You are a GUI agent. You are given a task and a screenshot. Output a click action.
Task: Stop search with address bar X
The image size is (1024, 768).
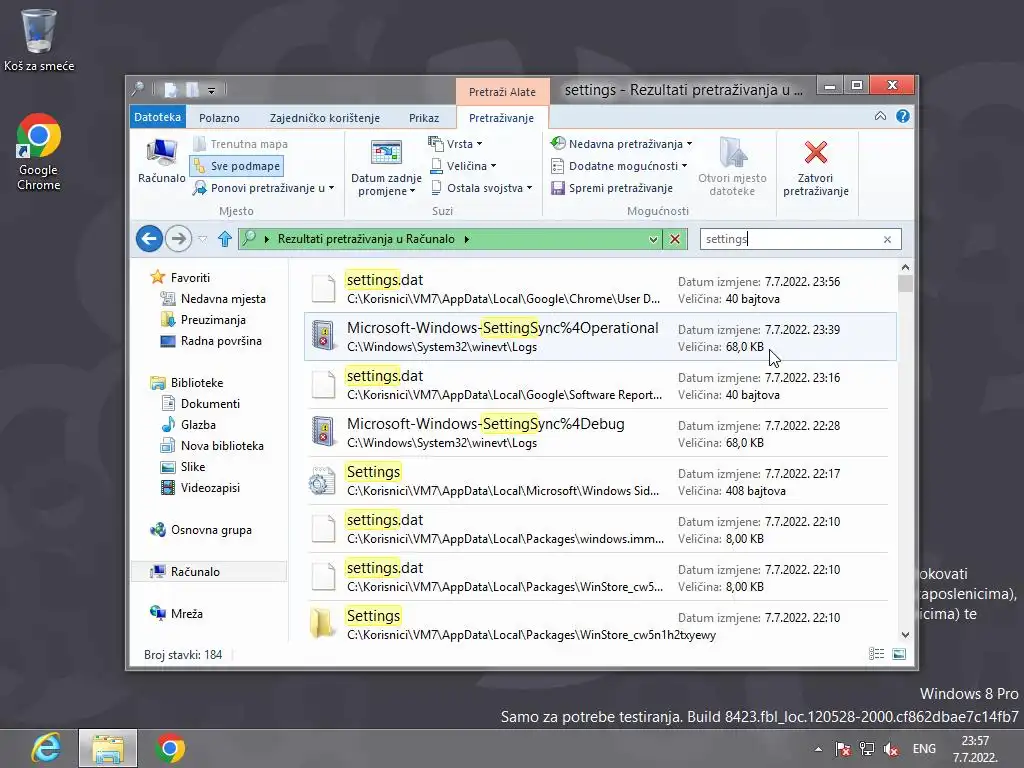point(675,239)
